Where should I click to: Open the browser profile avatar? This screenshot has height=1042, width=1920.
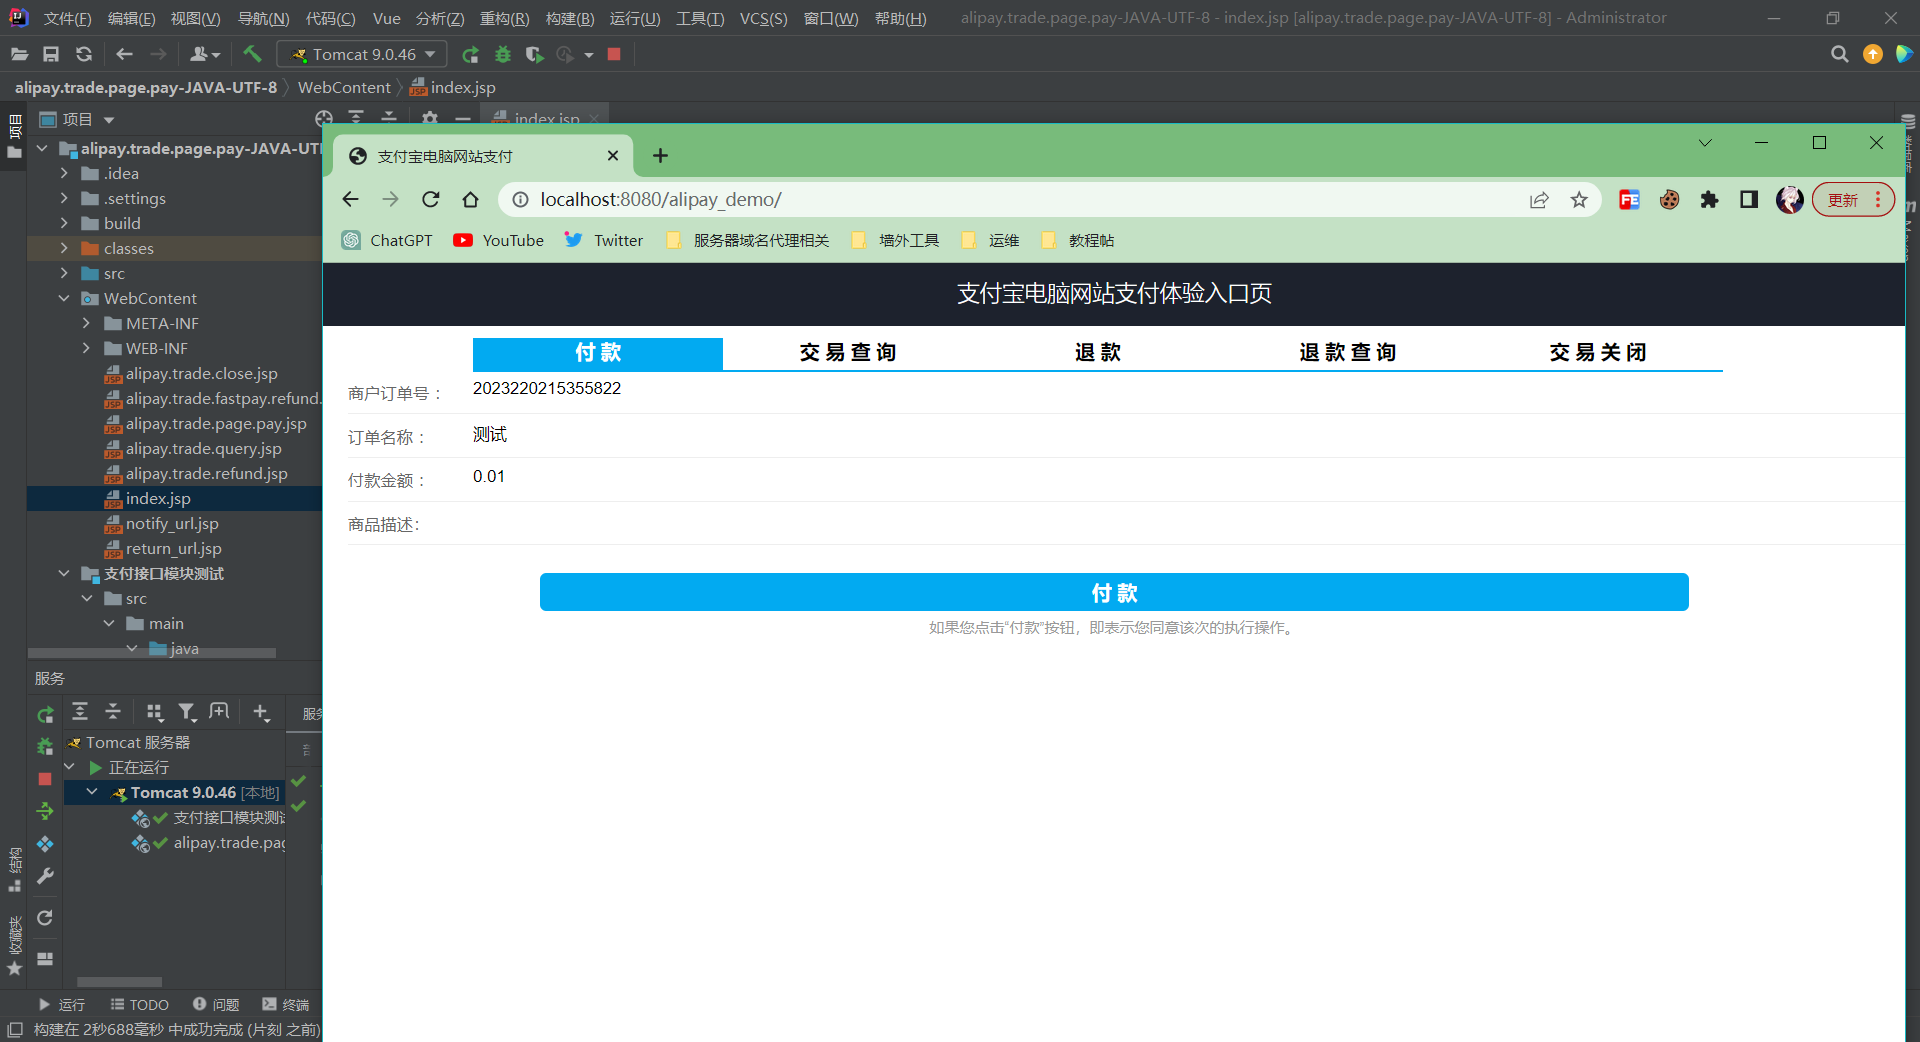coord(1789,200)
